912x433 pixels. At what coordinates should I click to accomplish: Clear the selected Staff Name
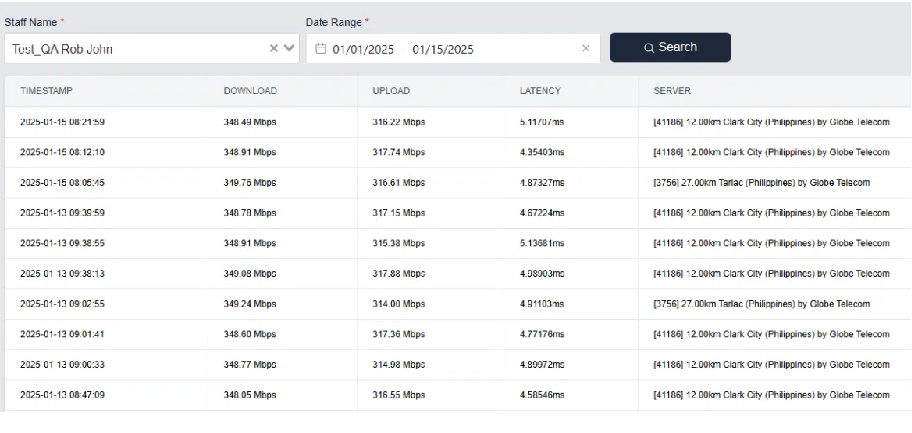point(273,48)
